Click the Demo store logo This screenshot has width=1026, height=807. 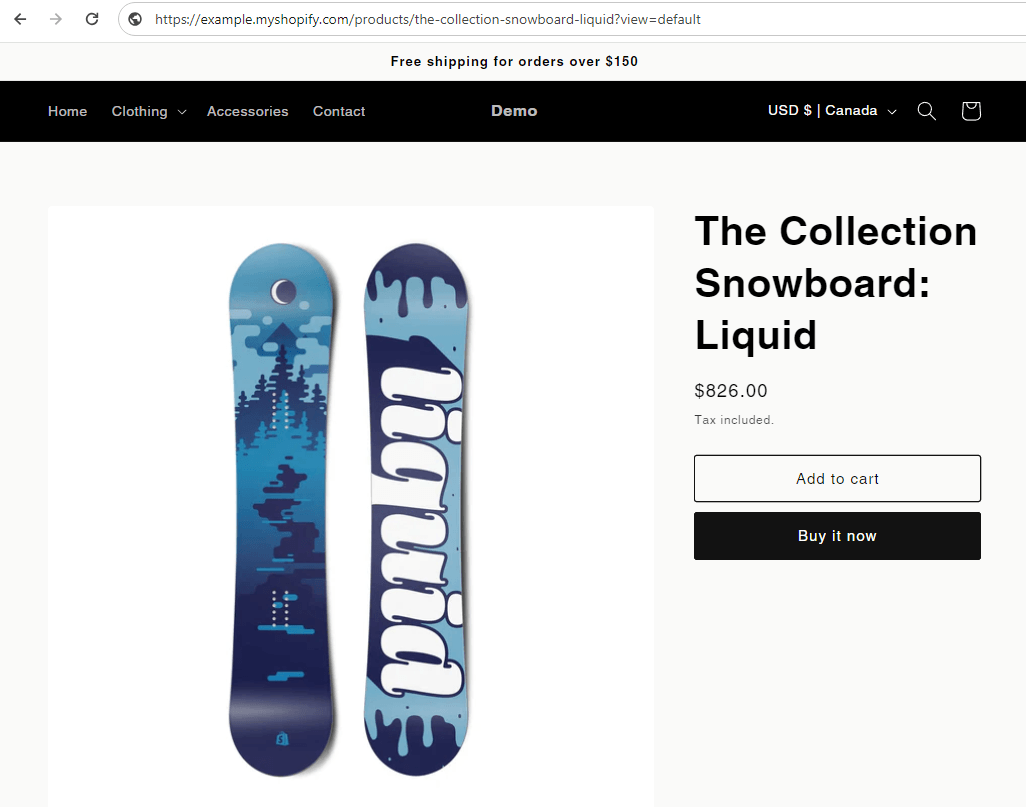click(x=514, y=111)
